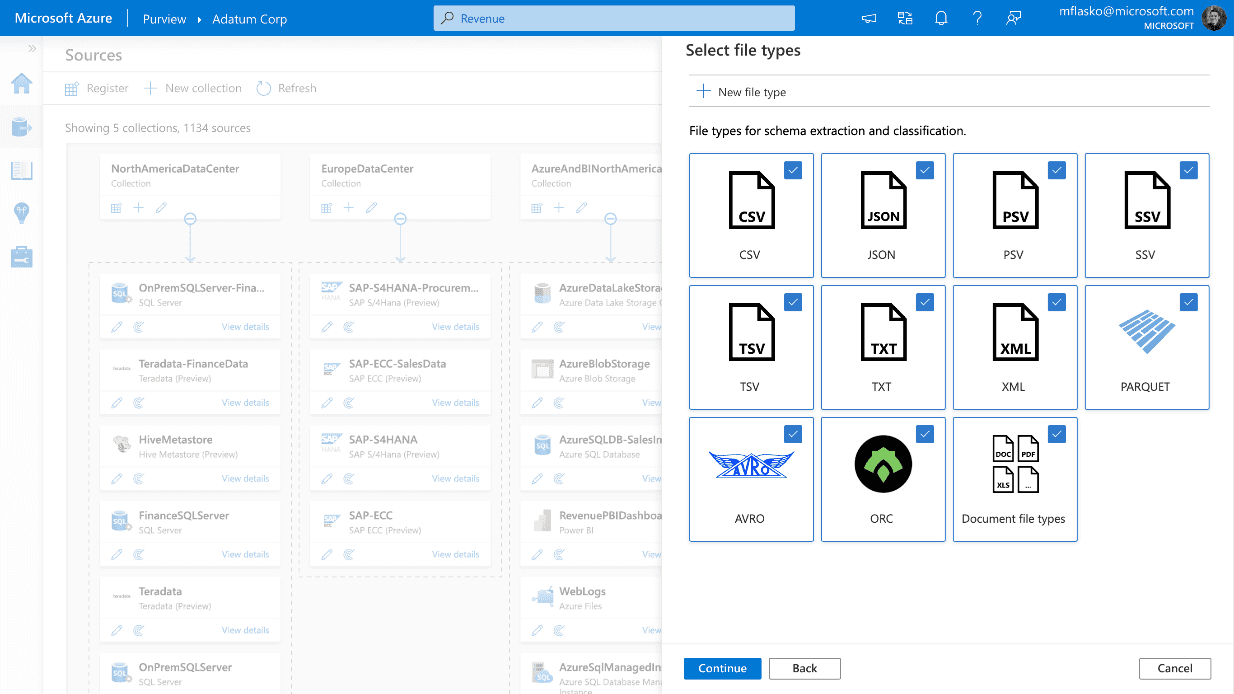Uncheck the XML file type checkbox
1234x694 pixels.
pos(1057,302)
